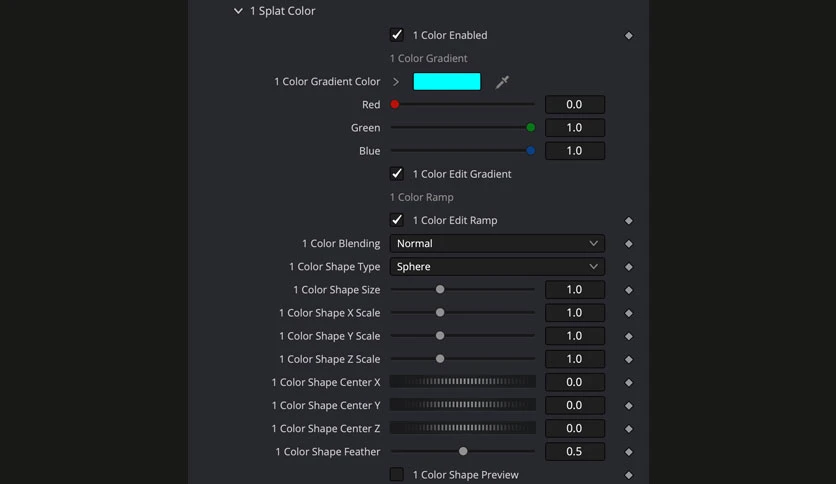
Task: Toggle the 1 Color Enabled checkbox
Action: (397, 35)
